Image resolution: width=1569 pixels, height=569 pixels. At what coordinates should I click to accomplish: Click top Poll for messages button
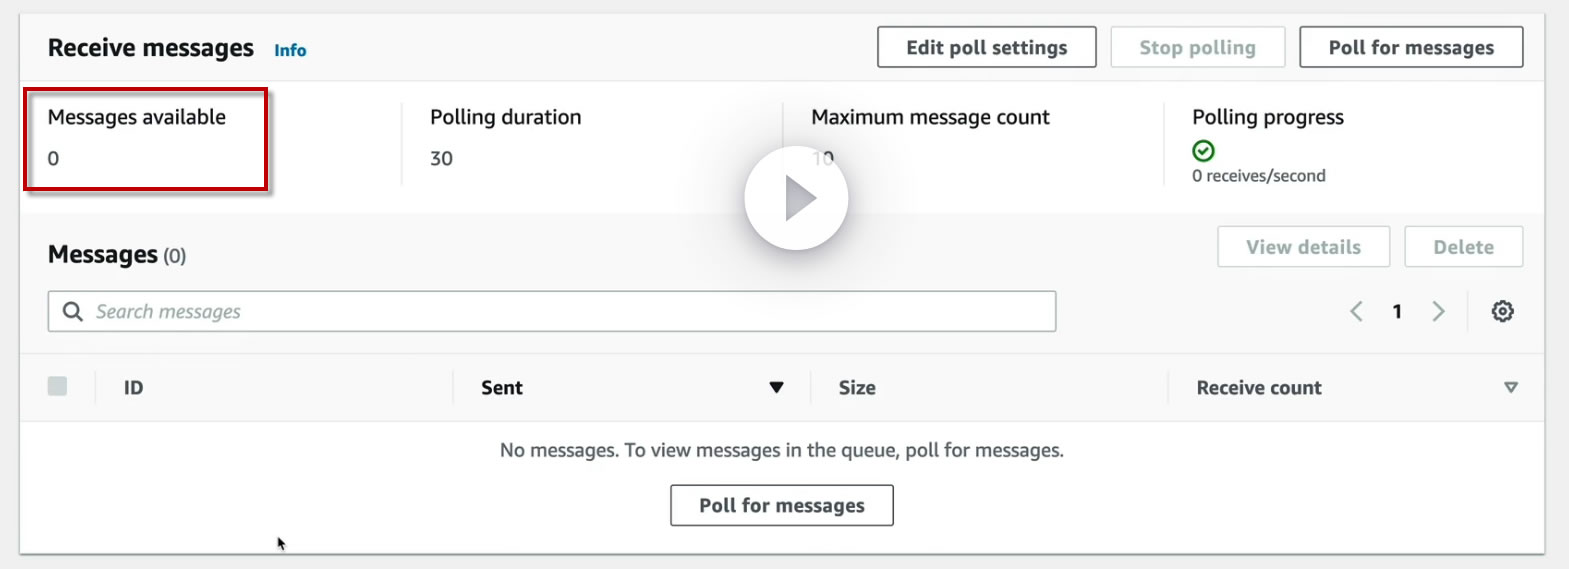tap(1410, 47)
